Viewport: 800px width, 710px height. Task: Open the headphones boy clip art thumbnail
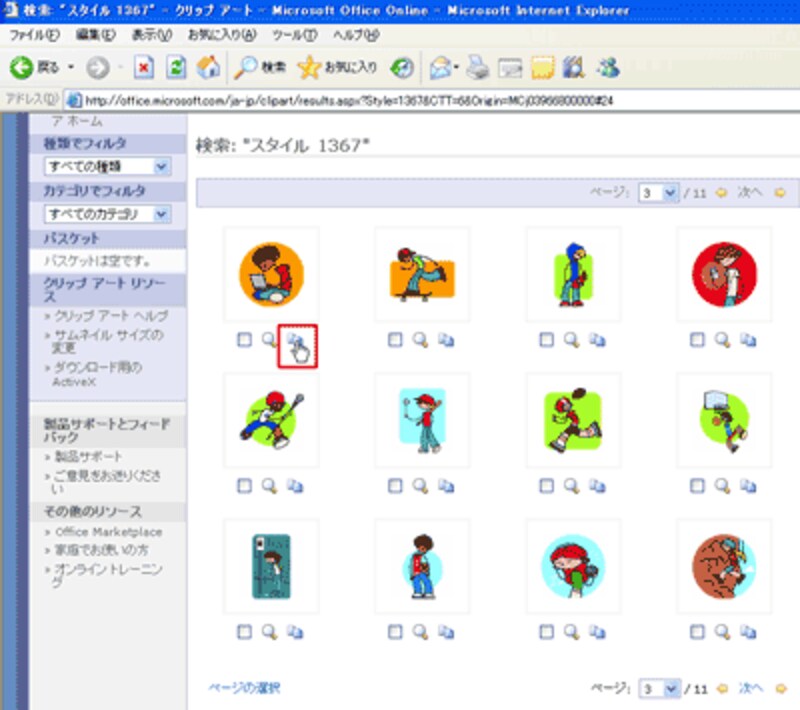(573, 566)
